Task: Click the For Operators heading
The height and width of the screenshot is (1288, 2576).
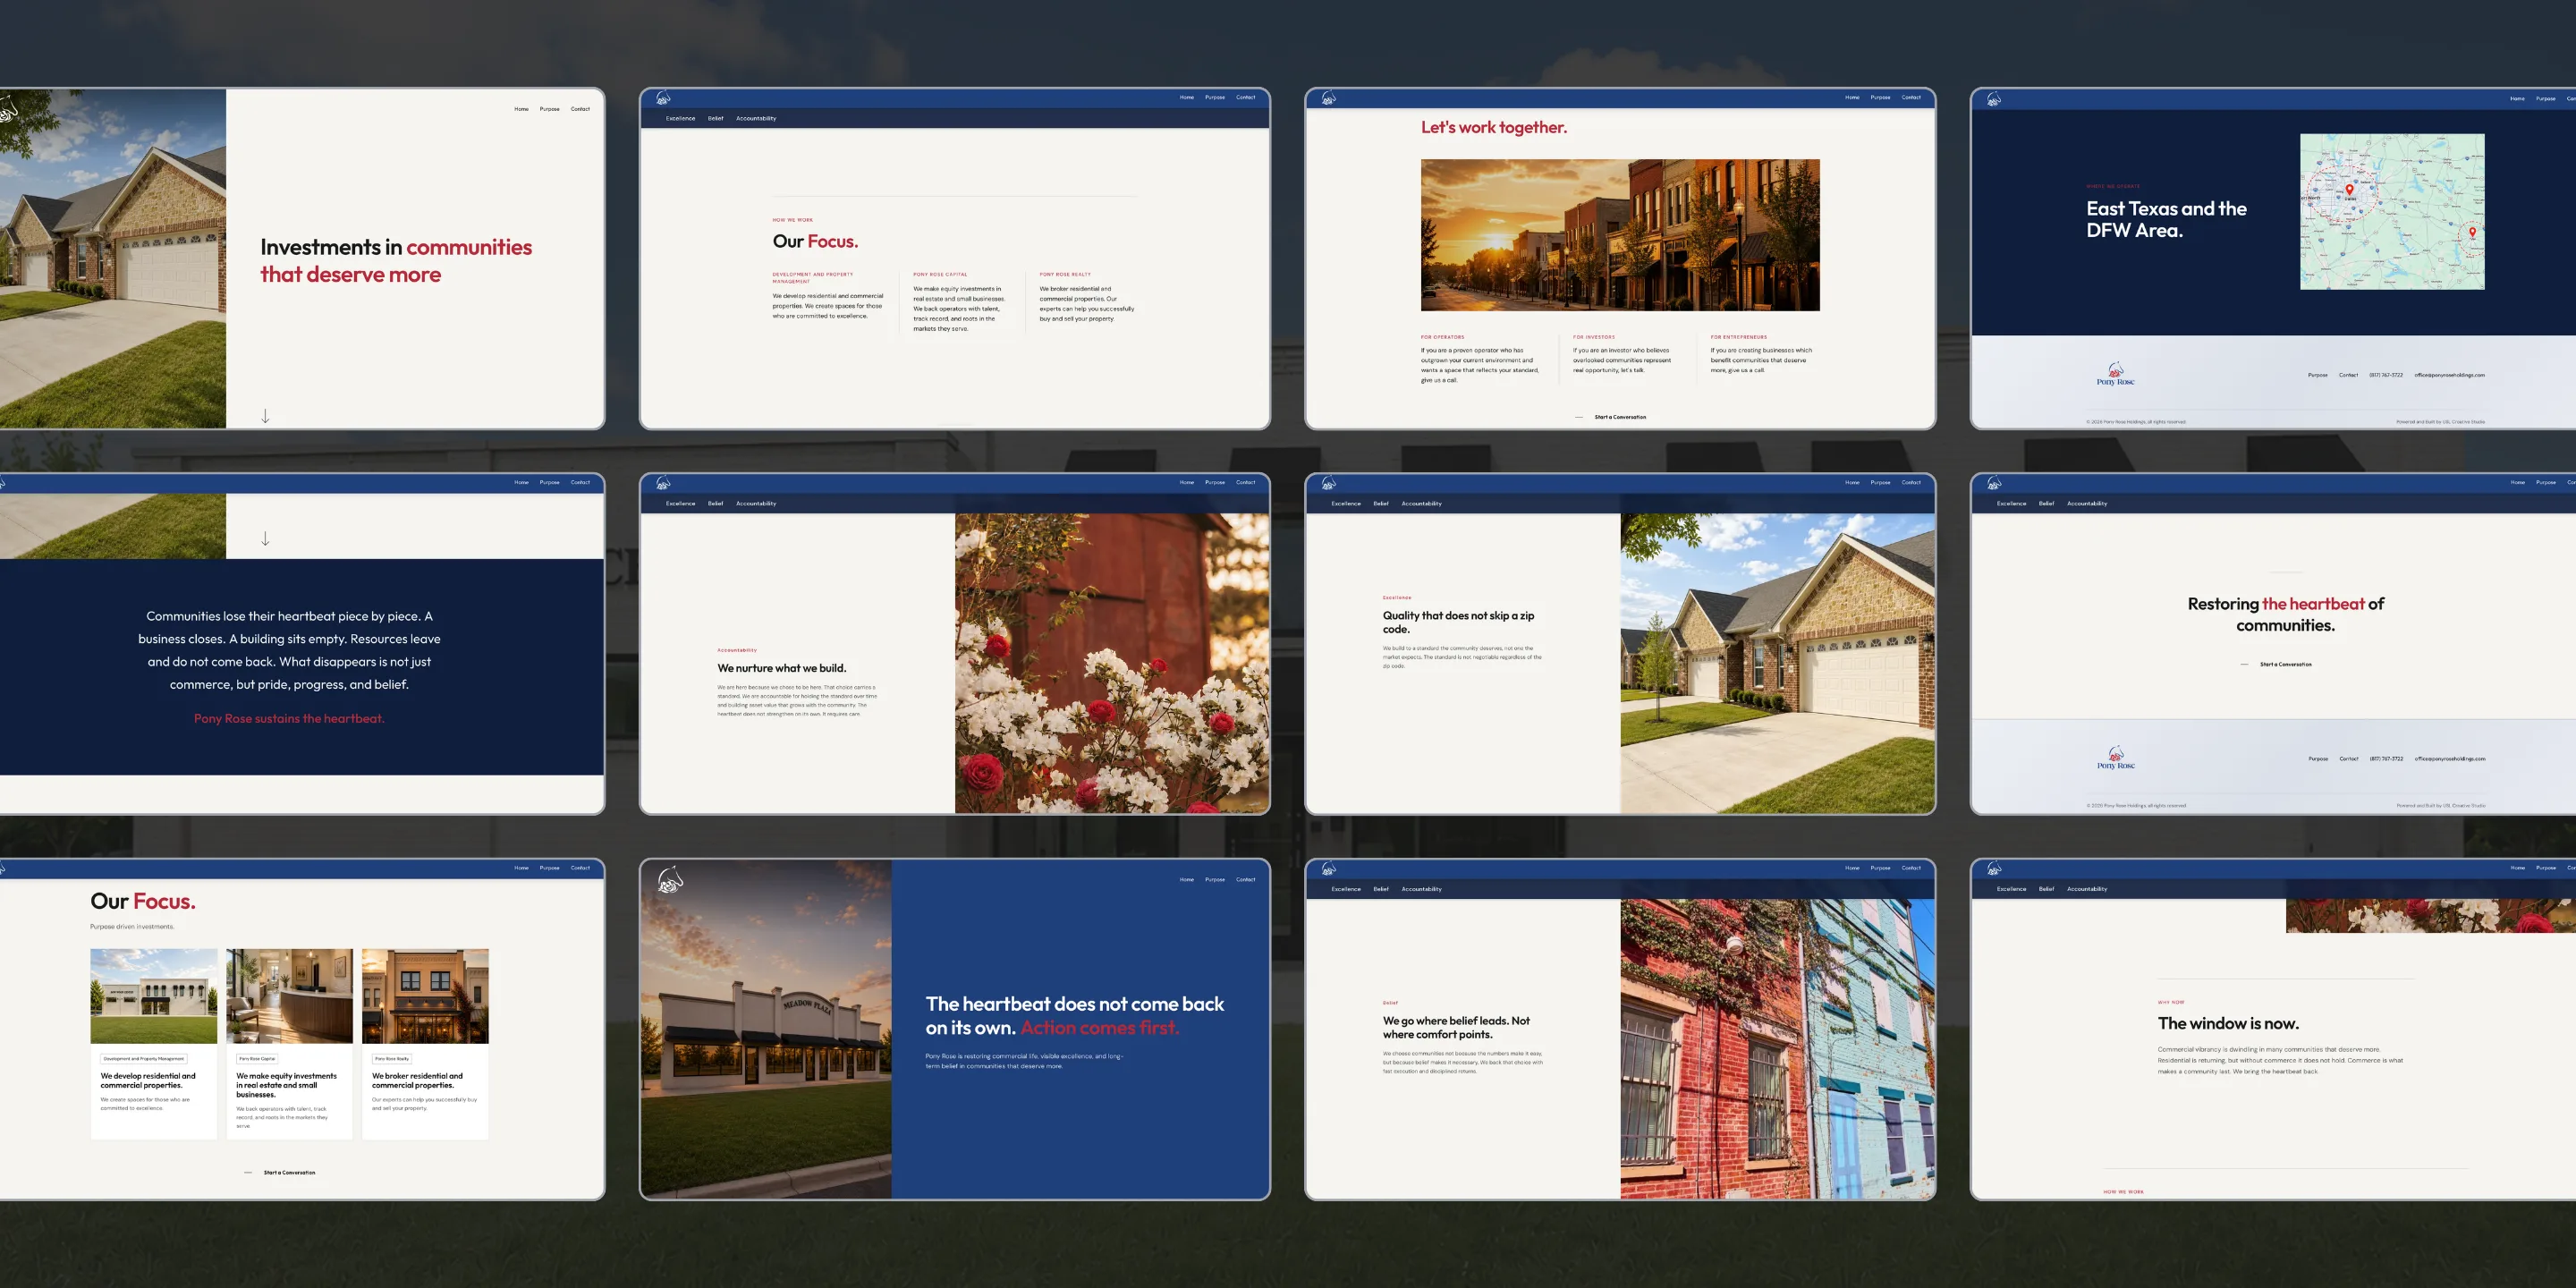Action: (x=1442, y=337)
